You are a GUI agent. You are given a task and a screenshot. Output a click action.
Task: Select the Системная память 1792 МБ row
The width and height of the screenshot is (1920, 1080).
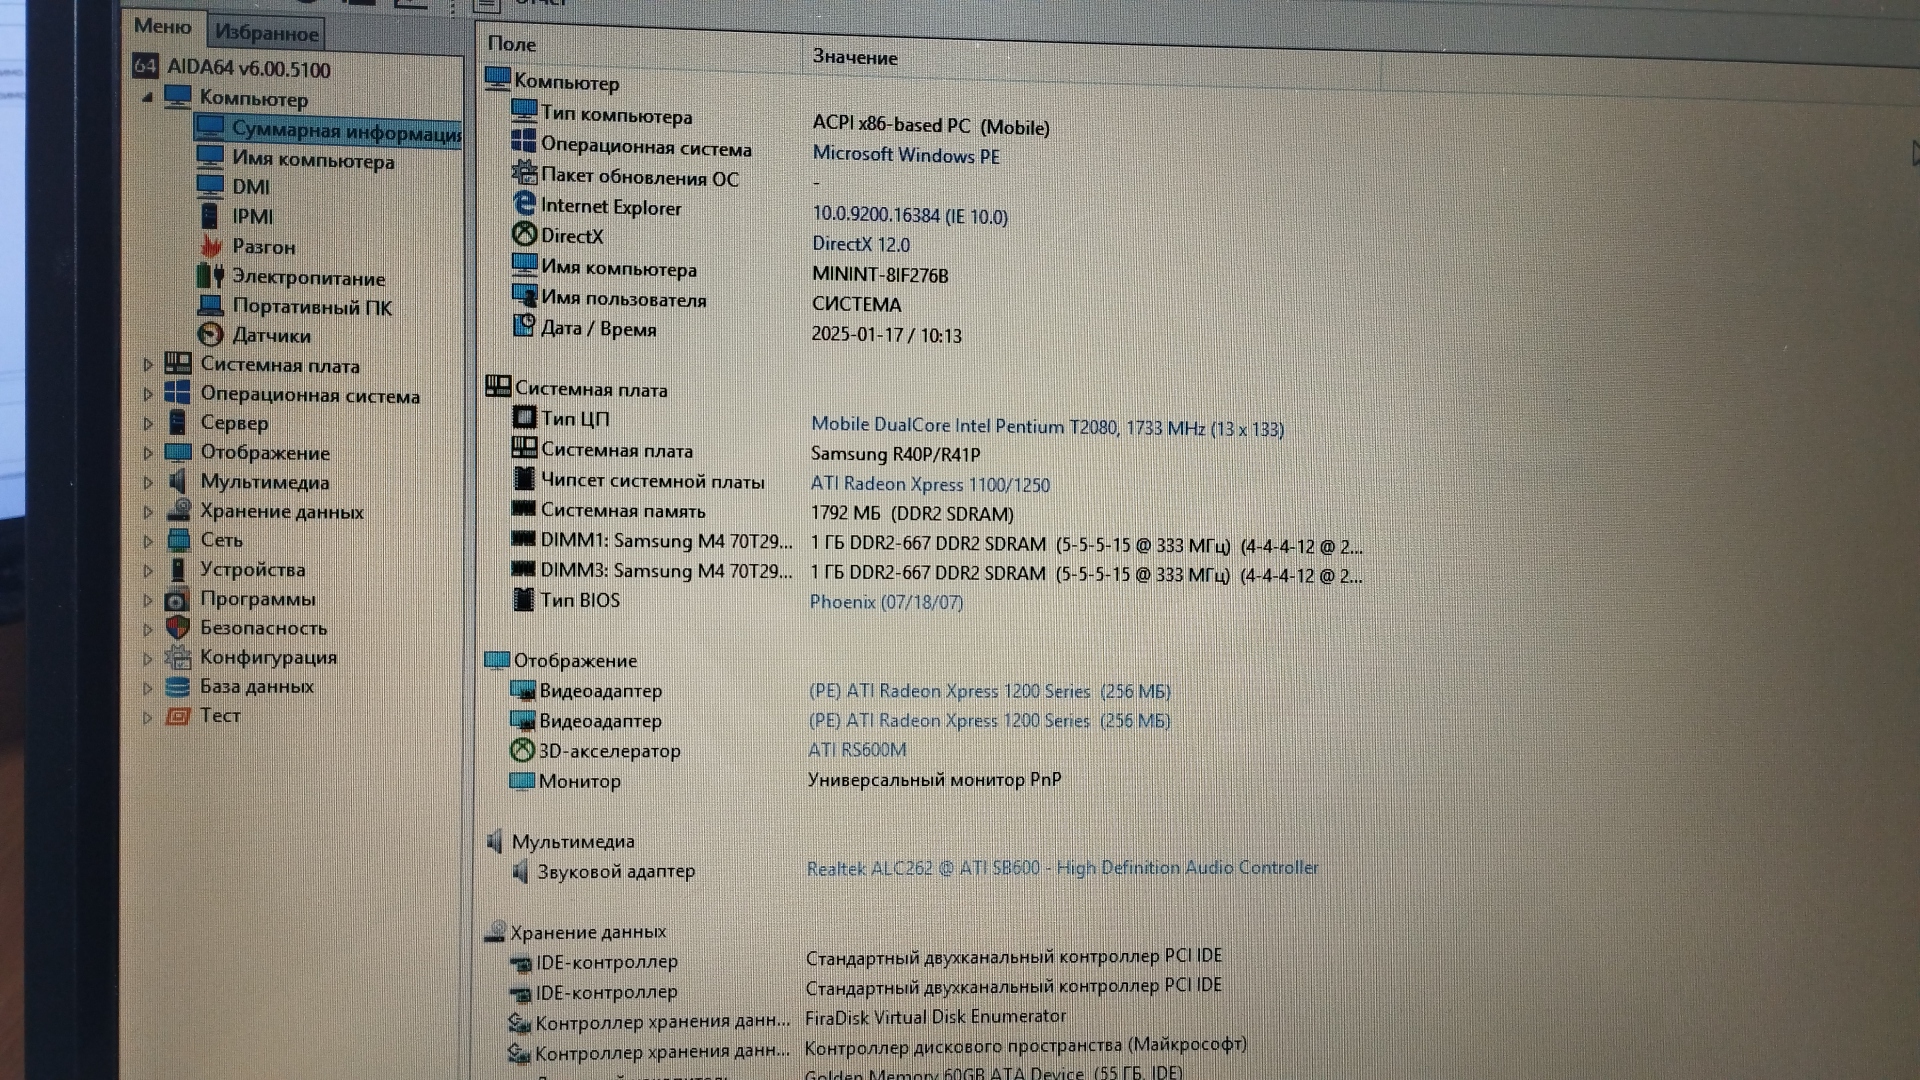762,512
